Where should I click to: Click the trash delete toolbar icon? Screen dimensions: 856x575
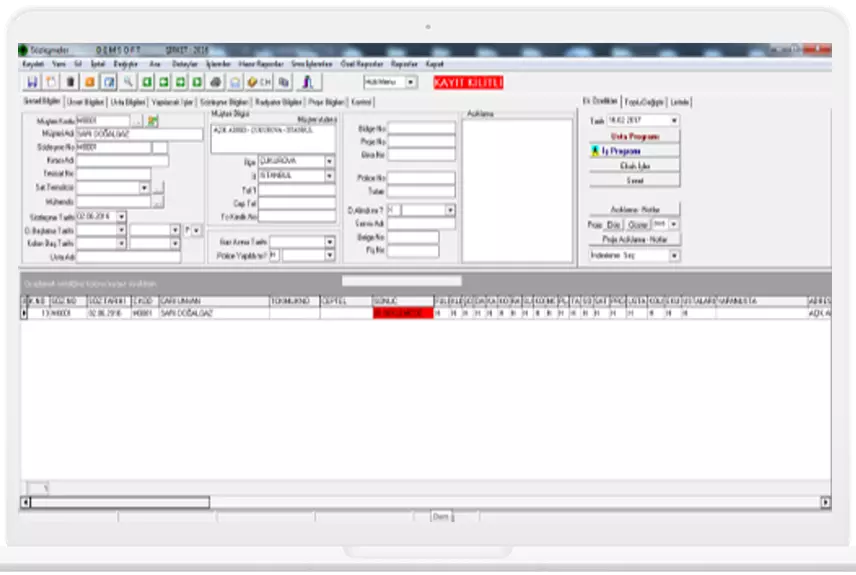click(x=70, y=82)
